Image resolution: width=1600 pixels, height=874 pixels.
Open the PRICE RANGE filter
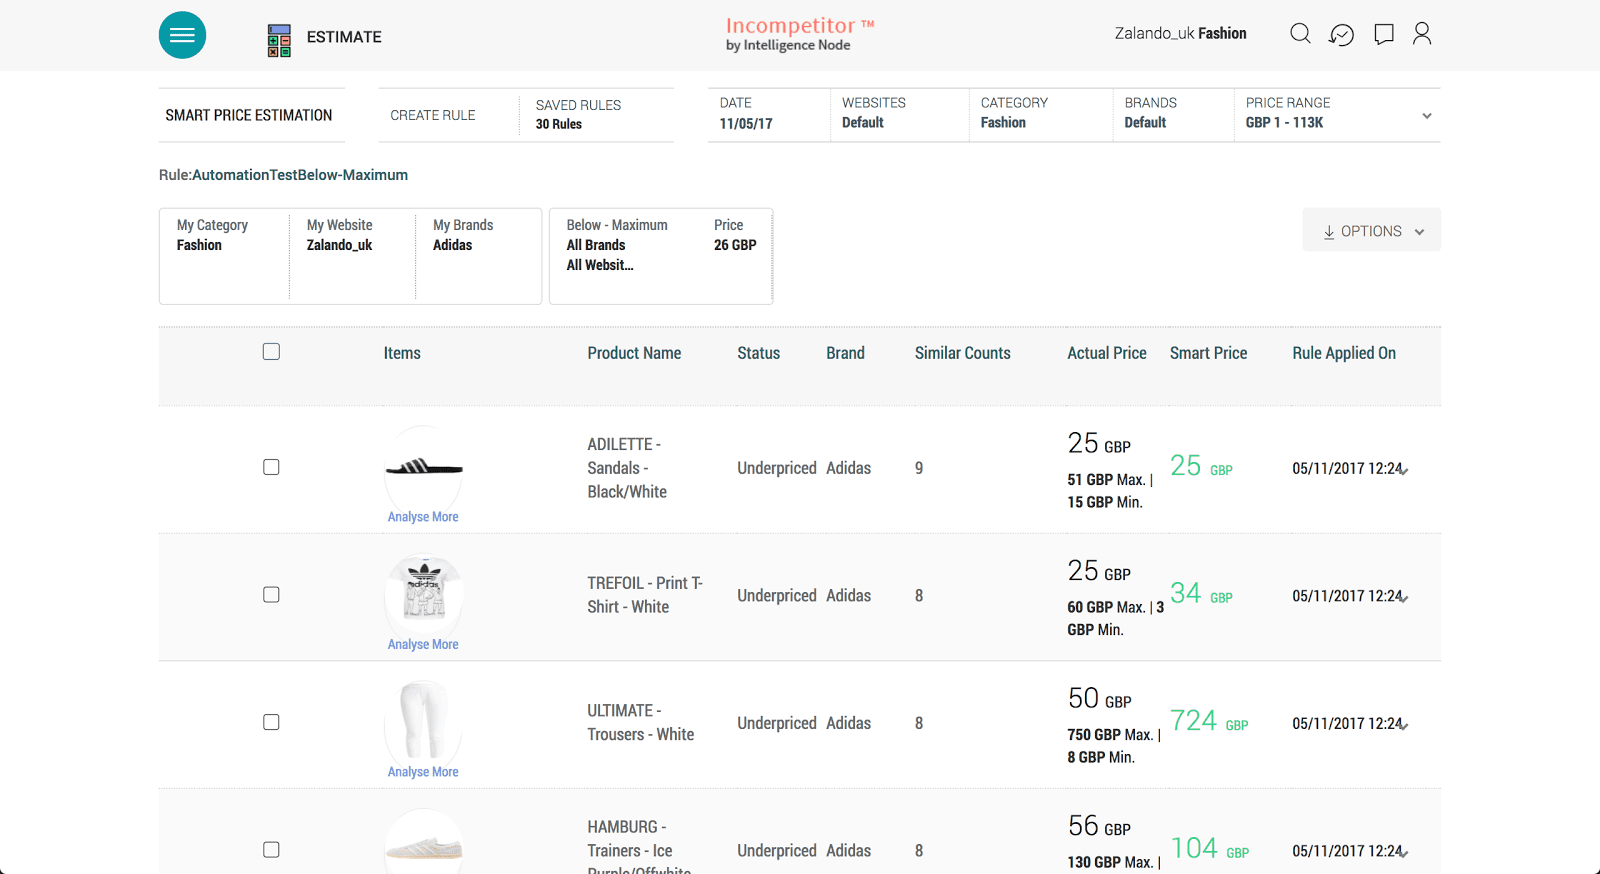coord(1325,114)
